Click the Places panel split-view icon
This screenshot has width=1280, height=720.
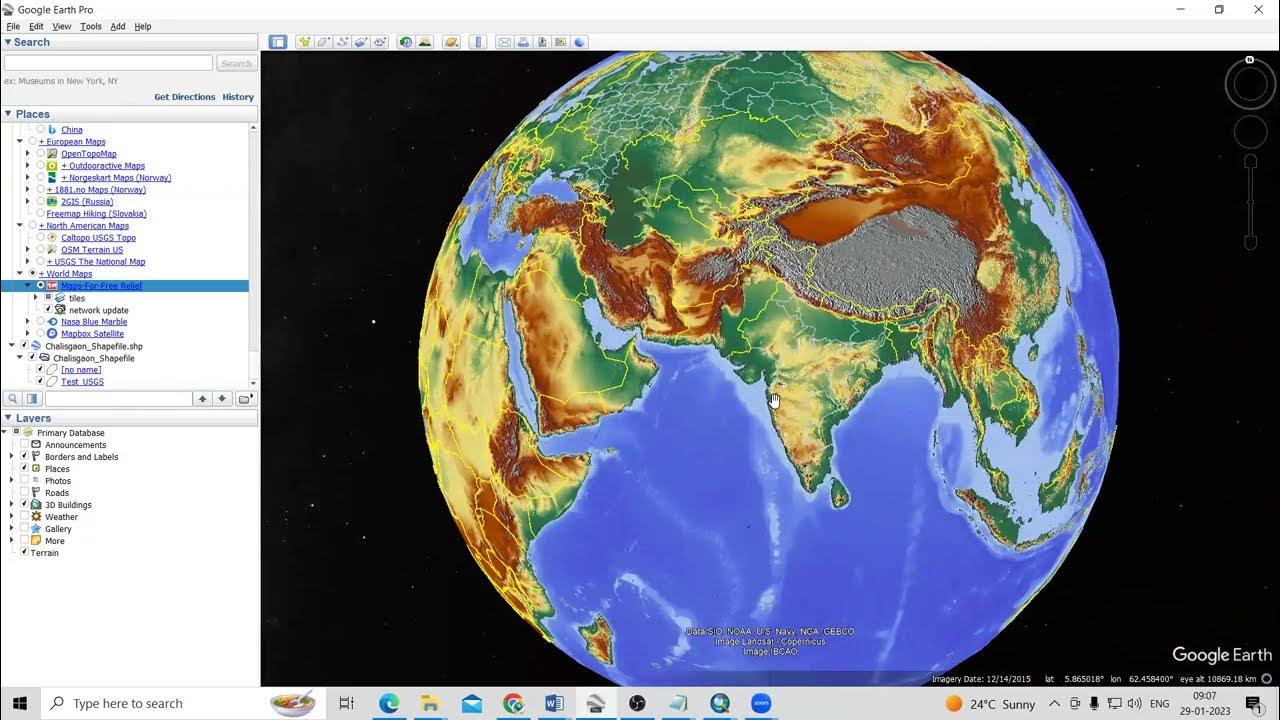pos(32,399)
